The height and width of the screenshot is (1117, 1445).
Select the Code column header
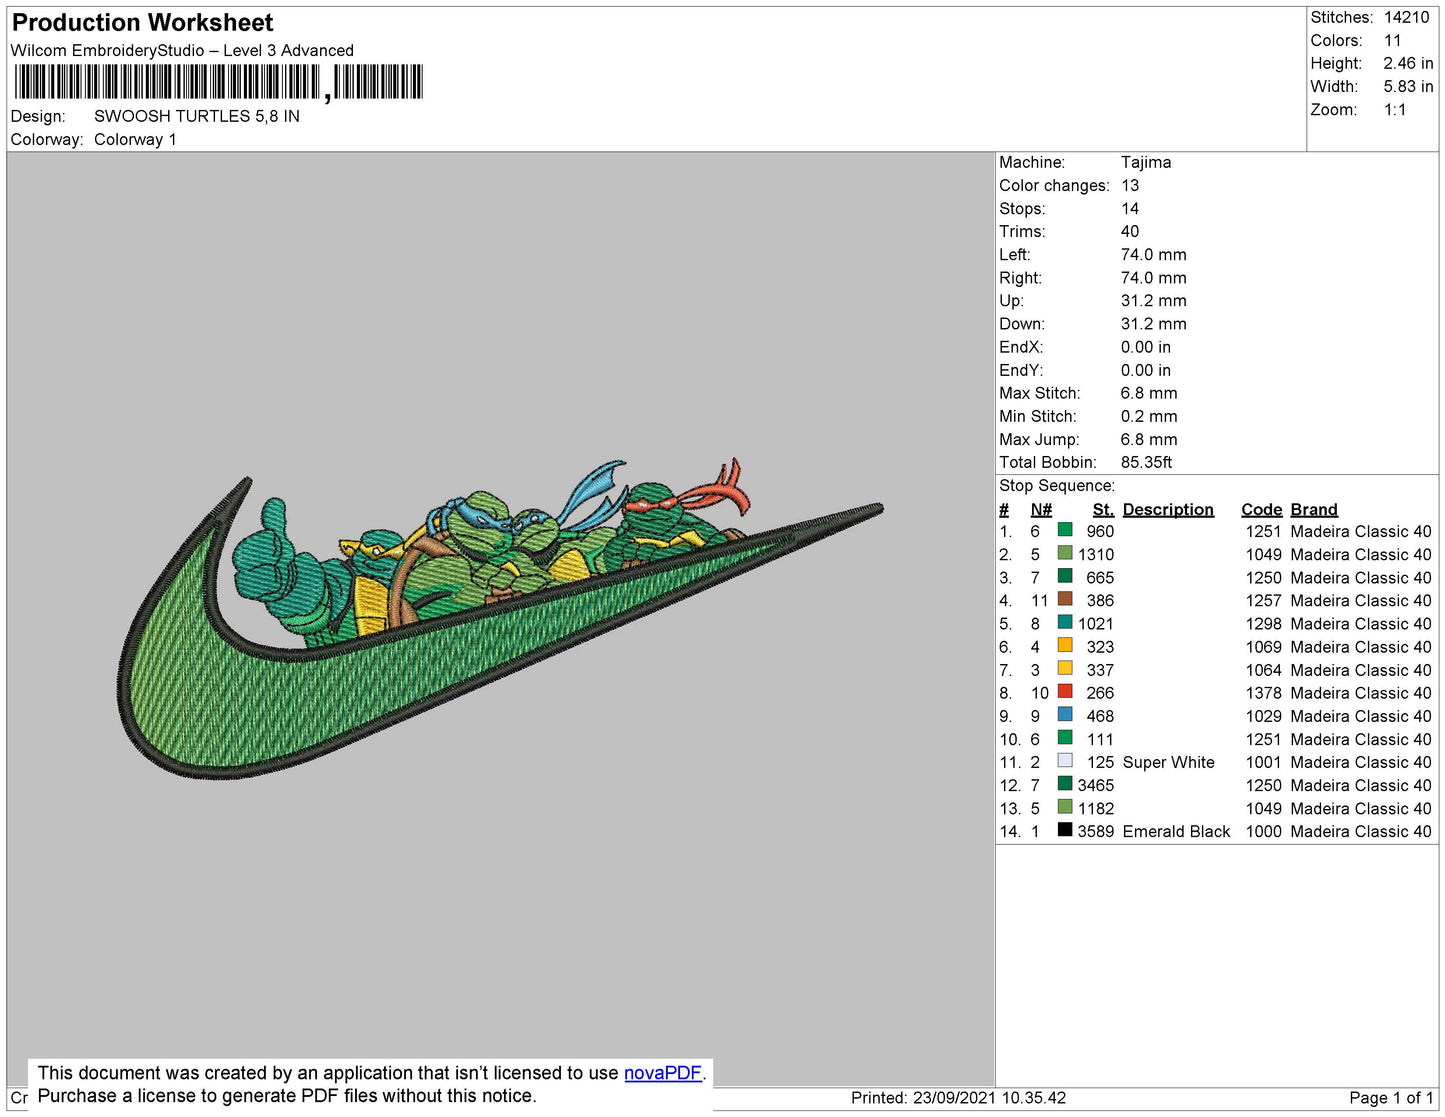pos(1261,510)
